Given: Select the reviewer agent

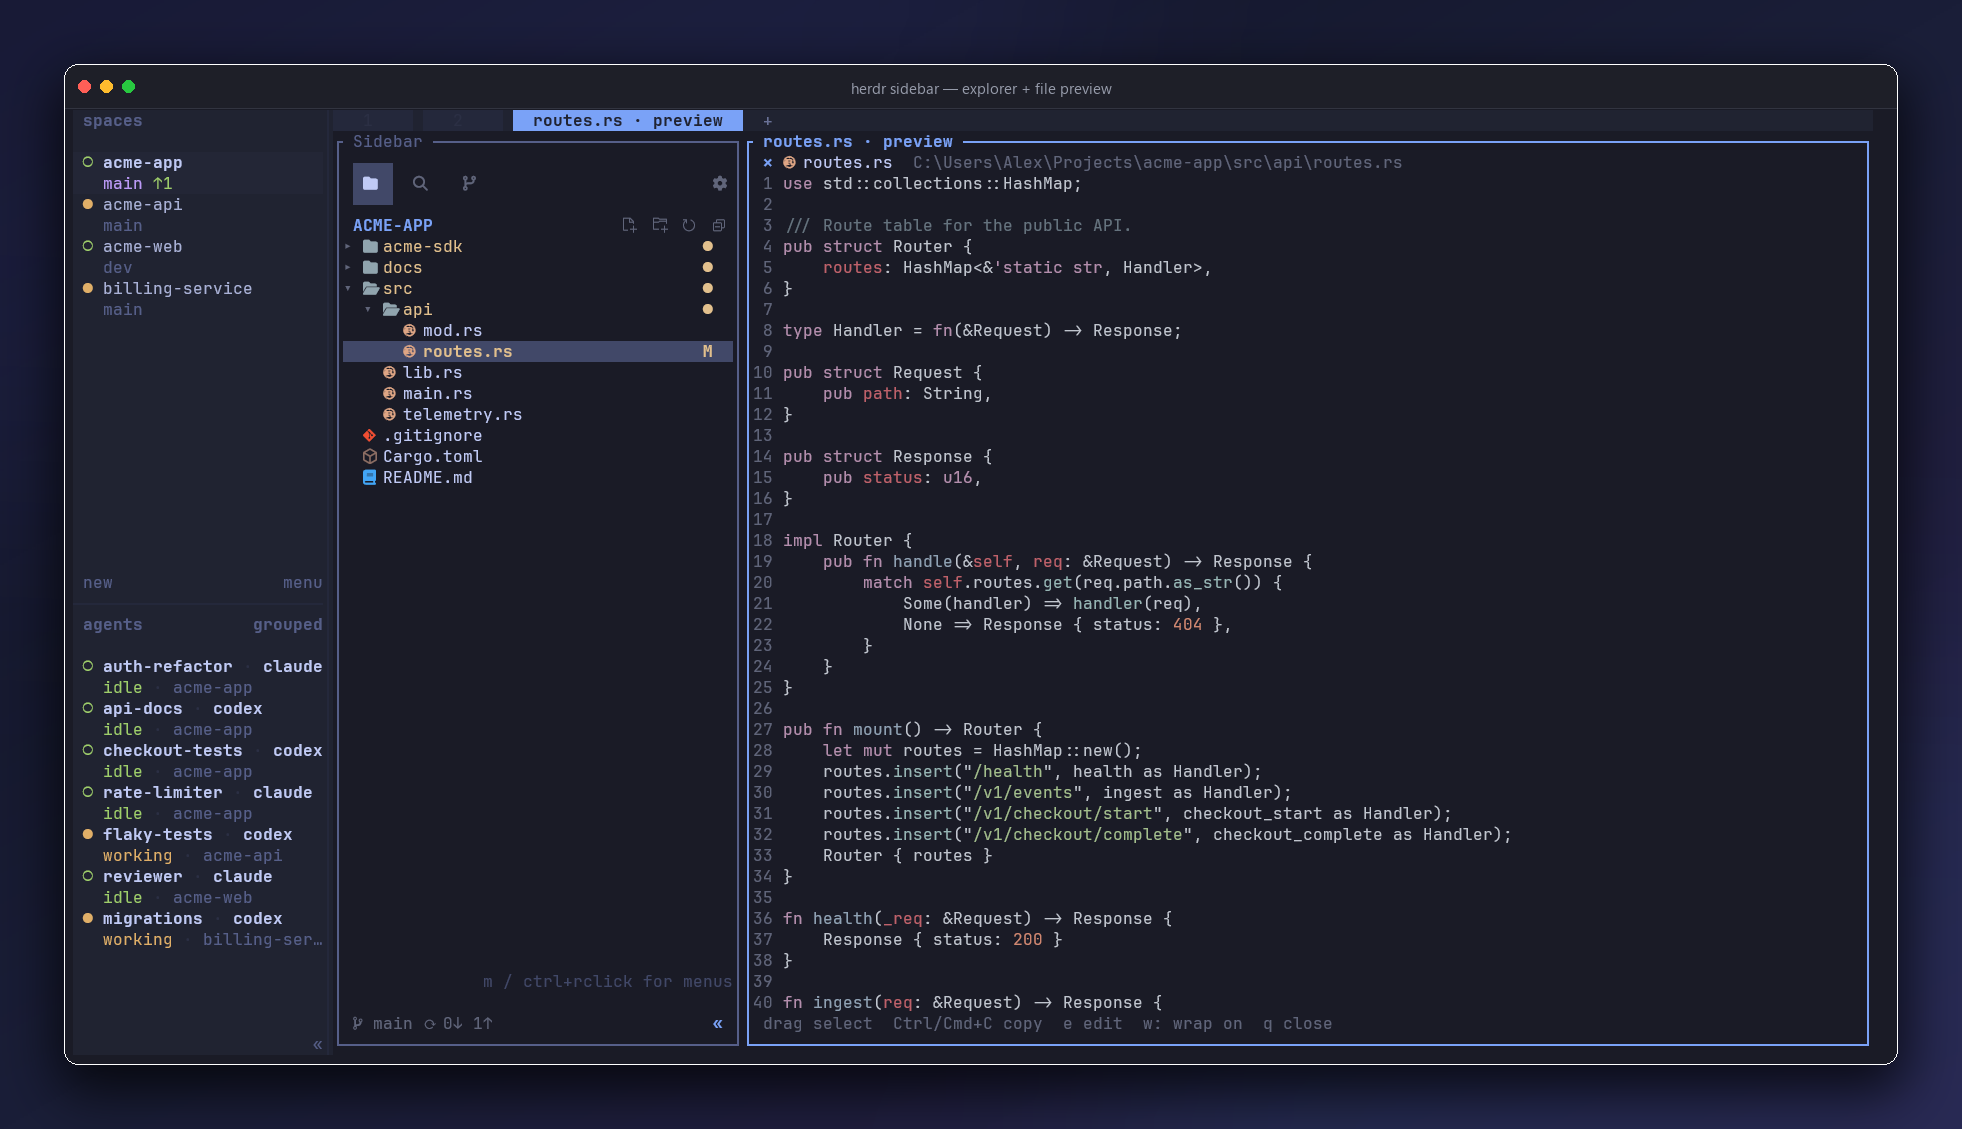Looking at the screenshot, I should (142, 877).
